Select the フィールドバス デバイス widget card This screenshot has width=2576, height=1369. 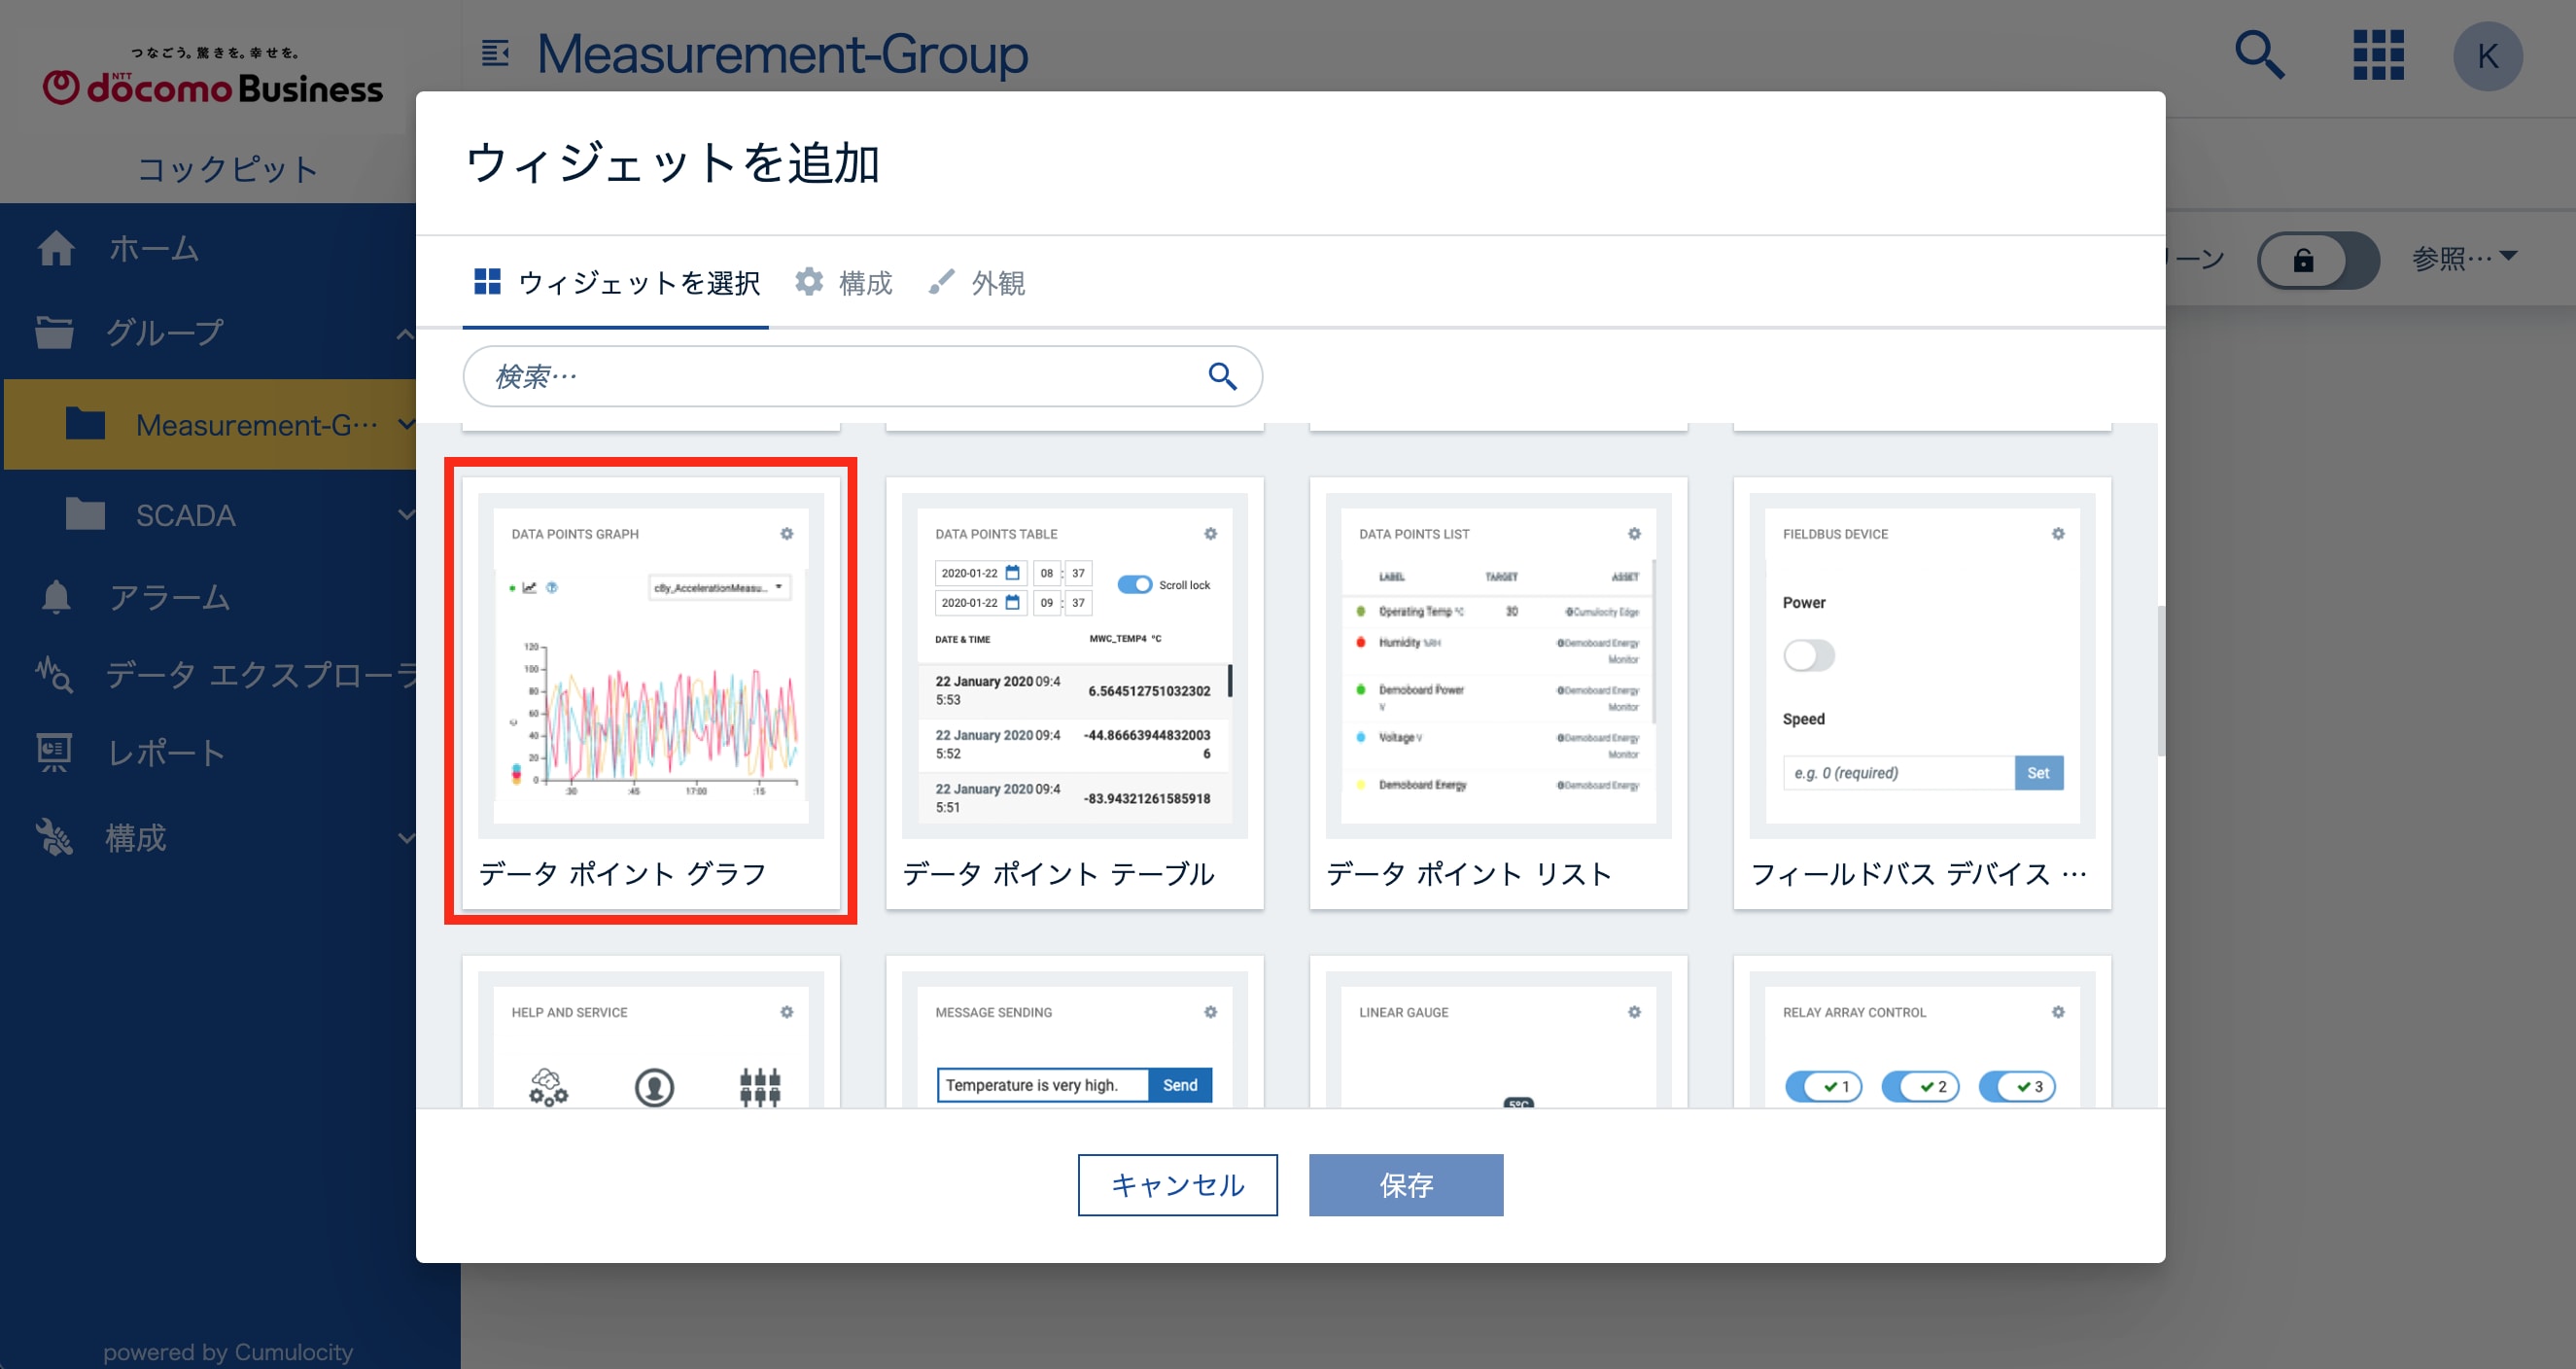(x=1922, y=692)
